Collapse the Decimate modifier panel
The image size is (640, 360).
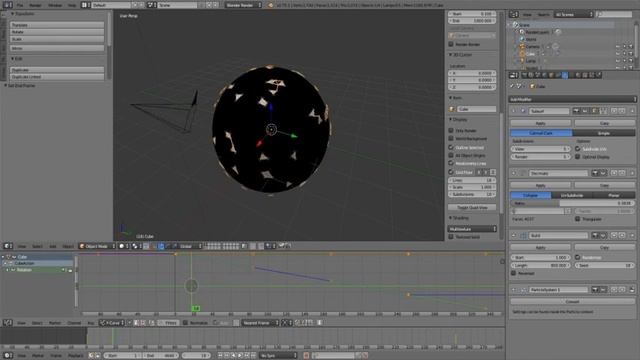click(513, 173)
